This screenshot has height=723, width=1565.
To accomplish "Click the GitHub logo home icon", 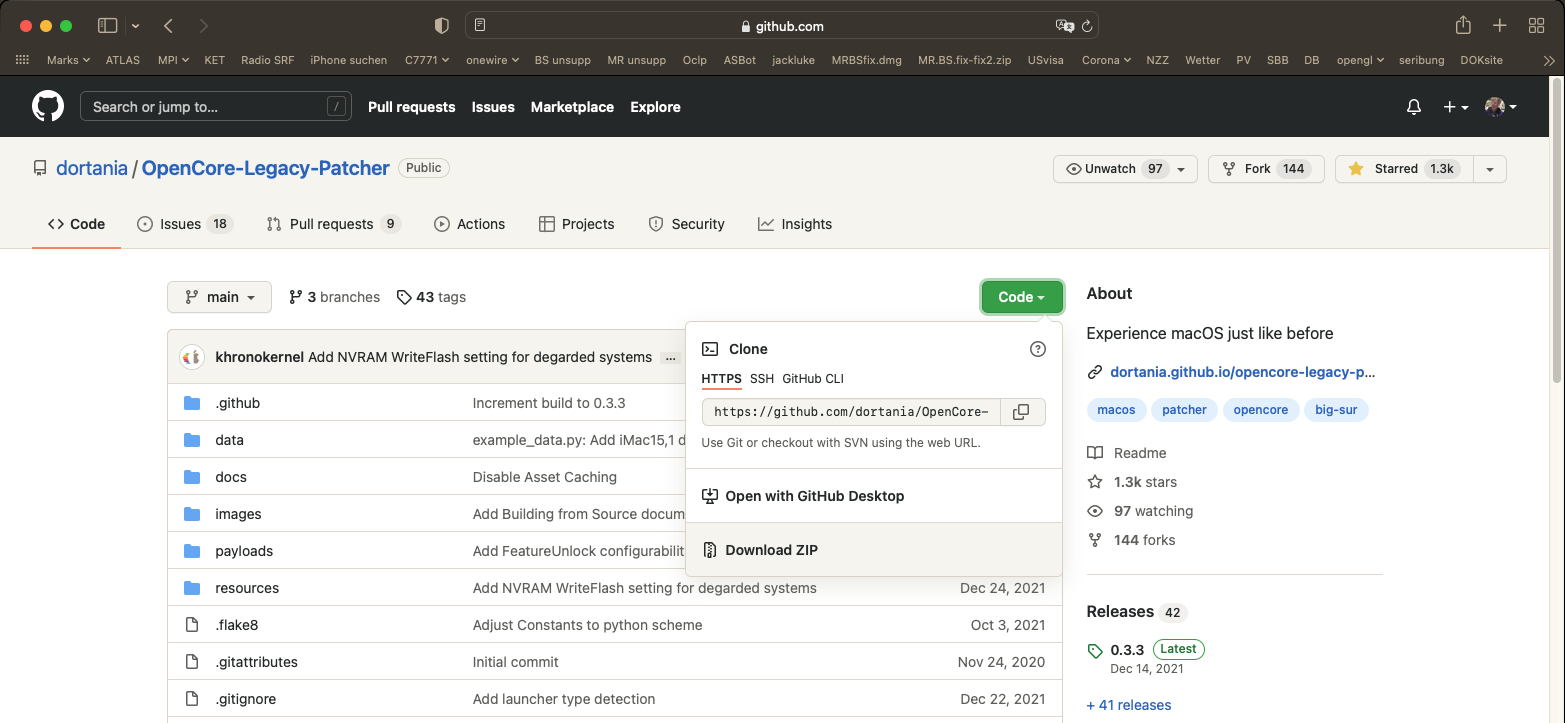I will [x=47, y=106].
